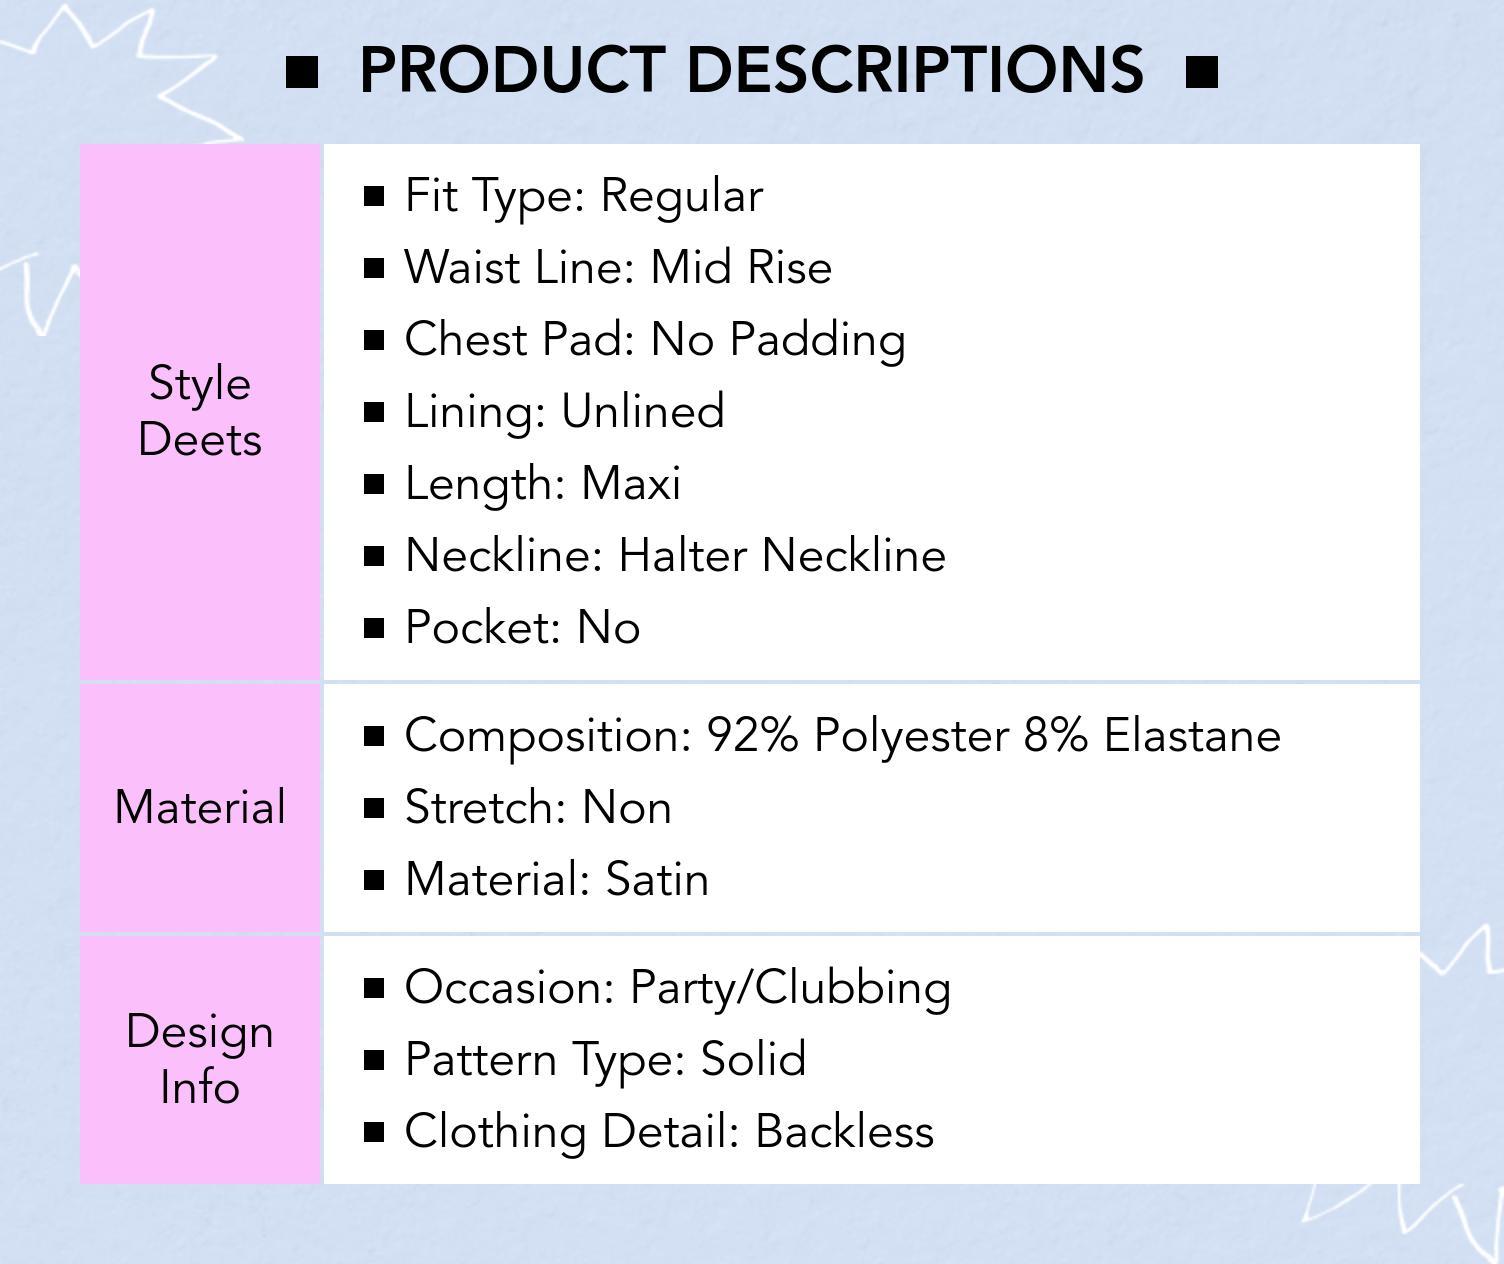The height and width of the screenshot is (1264, 1504).
Task: Click the bullet beside Fit Type: Regular
Action: click(x=375, y=196)
